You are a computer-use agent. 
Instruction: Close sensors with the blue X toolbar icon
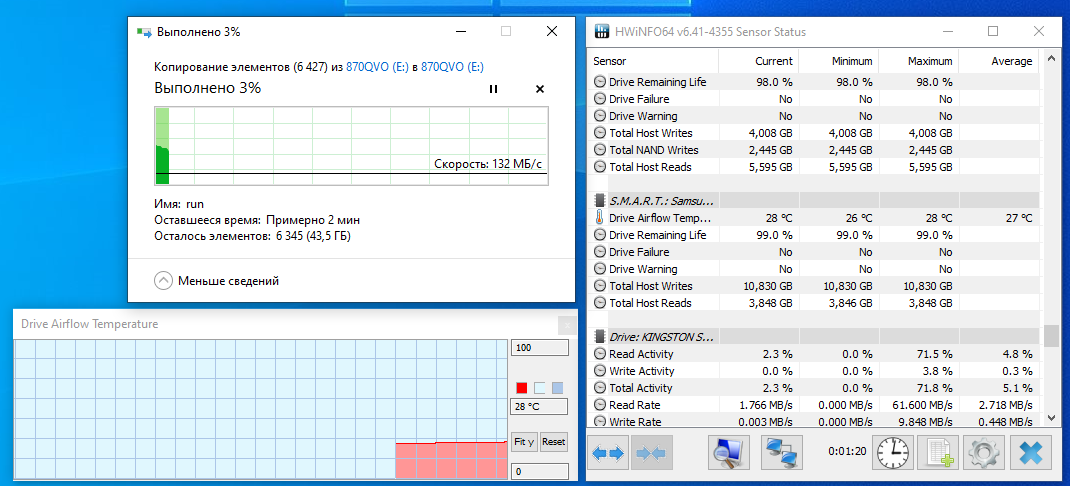pos(1032,453)
